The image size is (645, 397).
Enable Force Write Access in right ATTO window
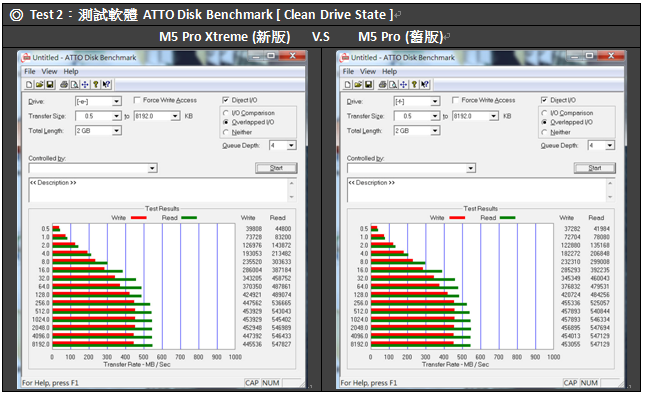point(456,100)
